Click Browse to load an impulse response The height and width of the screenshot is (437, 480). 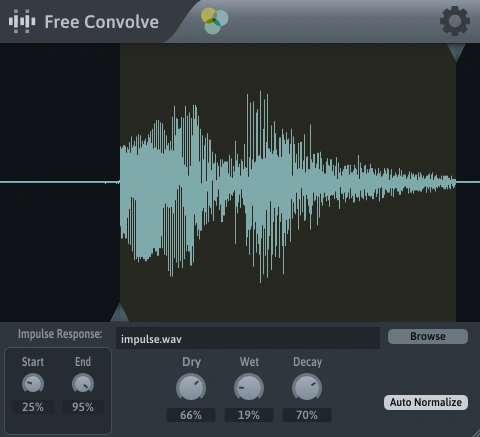point(428,336)
